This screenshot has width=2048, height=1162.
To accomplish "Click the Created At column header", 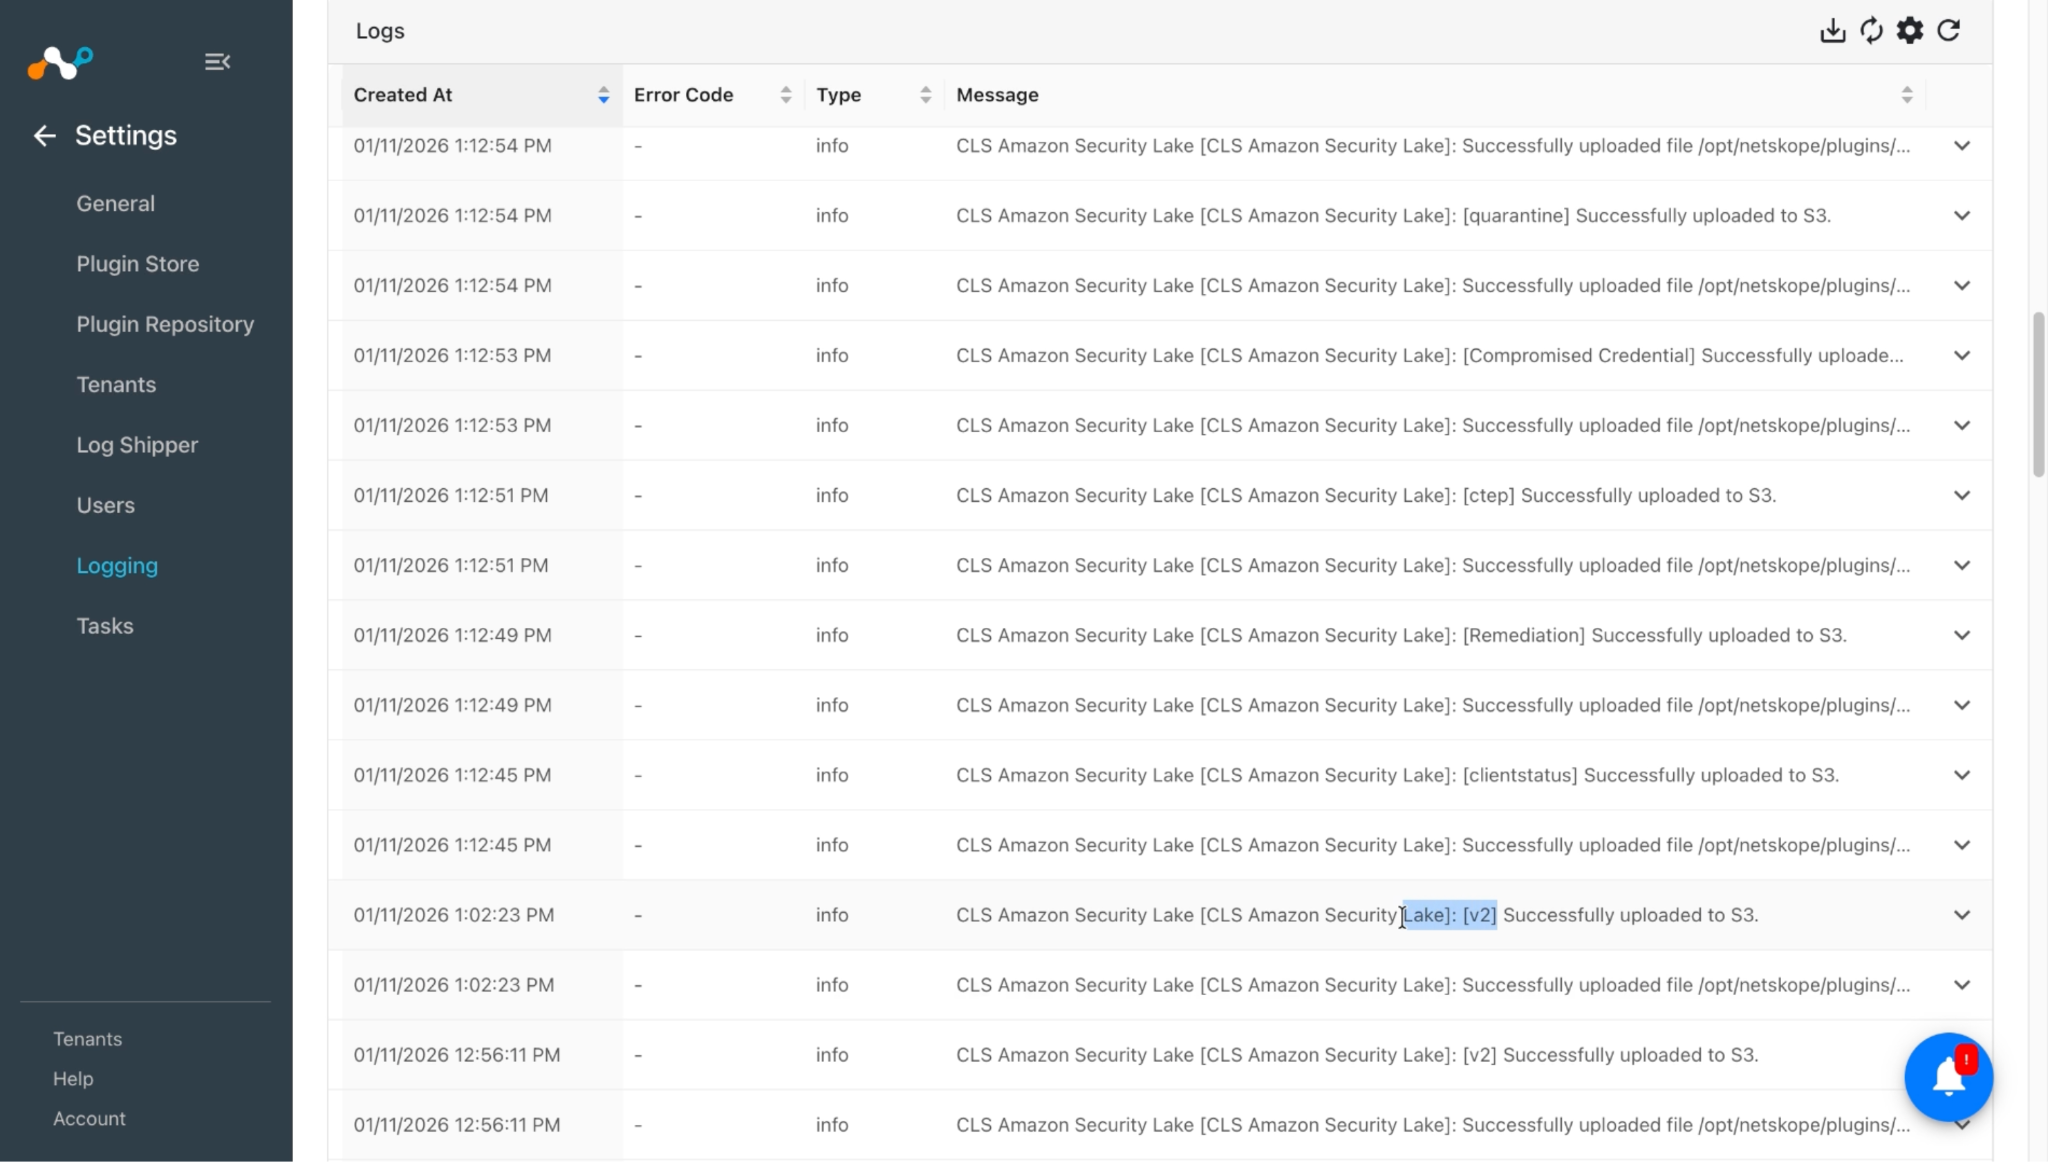I will coord(403,95).
